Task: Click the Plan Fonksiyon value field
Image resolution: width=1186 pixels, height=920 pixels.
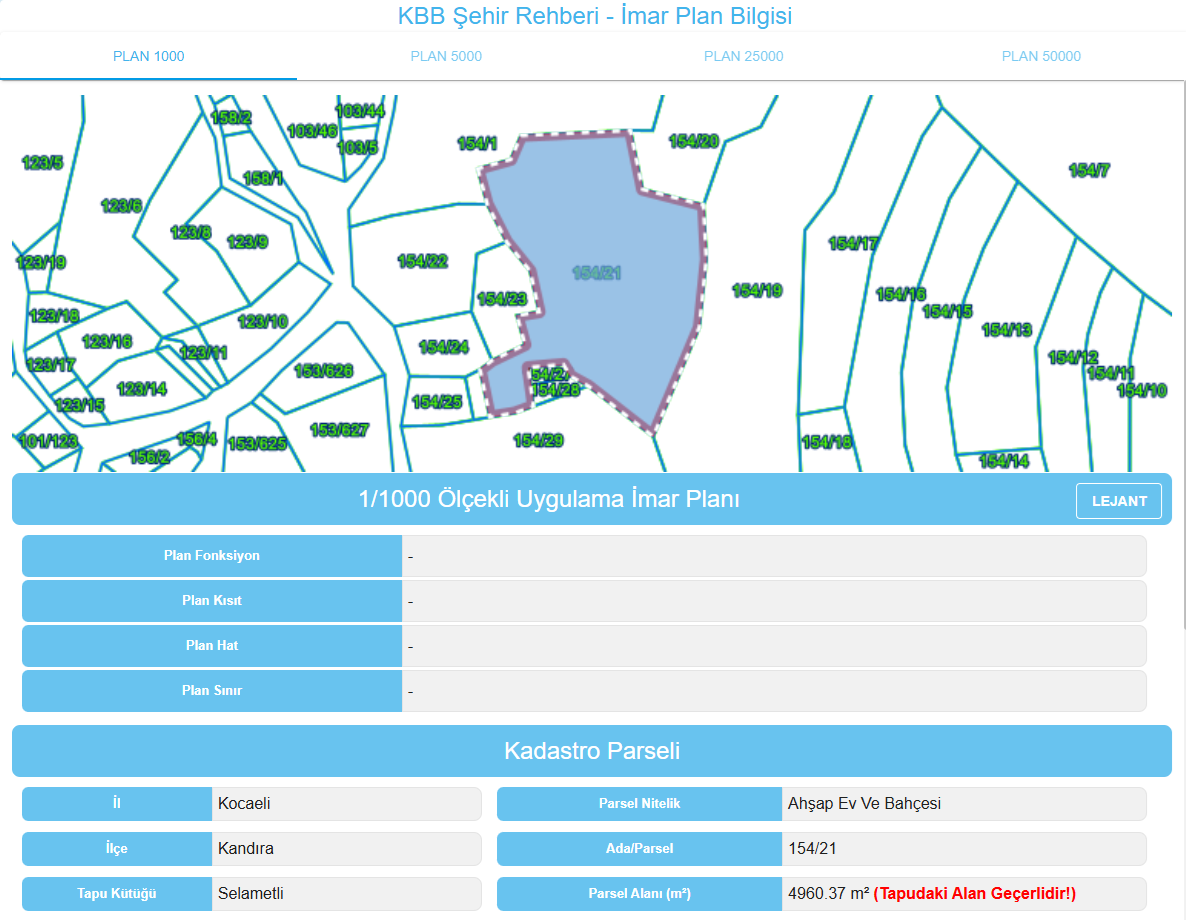Action: [773, 556]
